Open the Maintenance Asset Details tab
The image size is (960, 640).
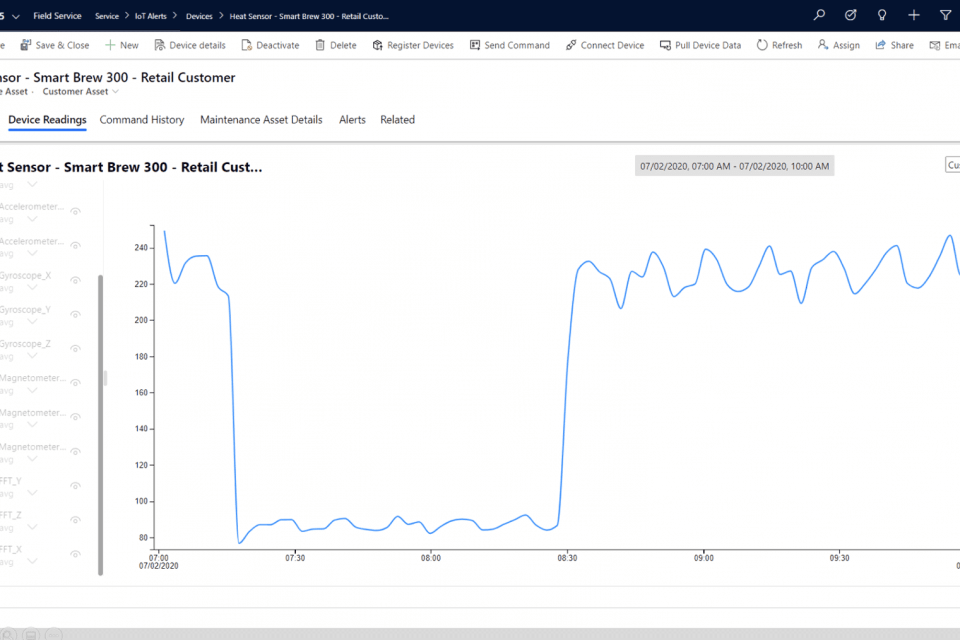point(261,120)
